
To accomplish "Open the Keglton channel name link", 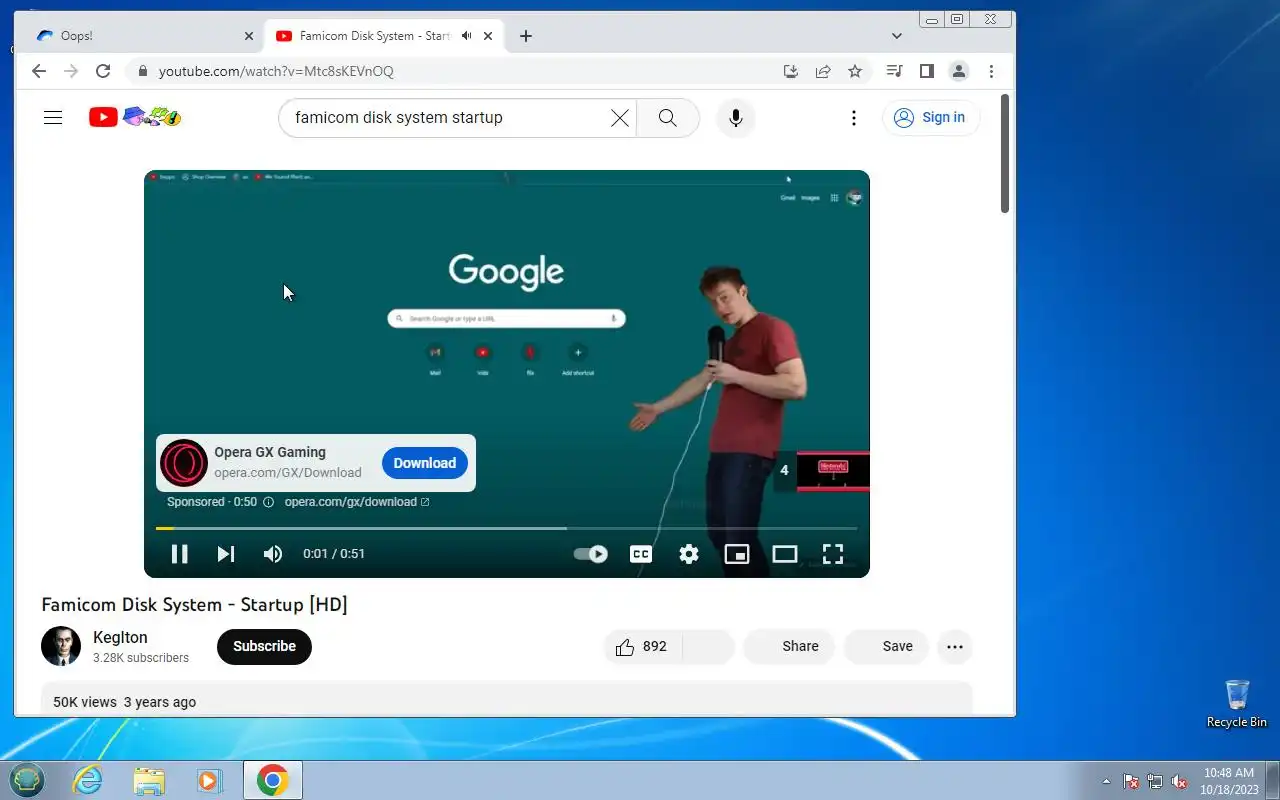I will pyautogui.click(x=120, y=638).
